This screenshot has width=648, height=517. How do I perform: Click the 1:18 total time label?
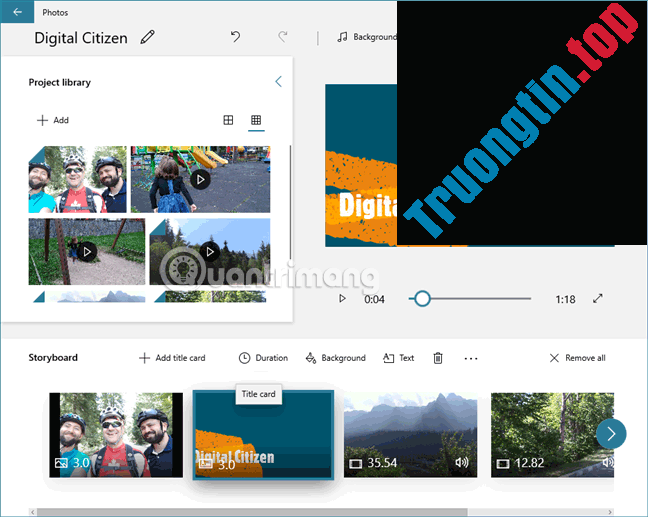[x=565, y=299]
